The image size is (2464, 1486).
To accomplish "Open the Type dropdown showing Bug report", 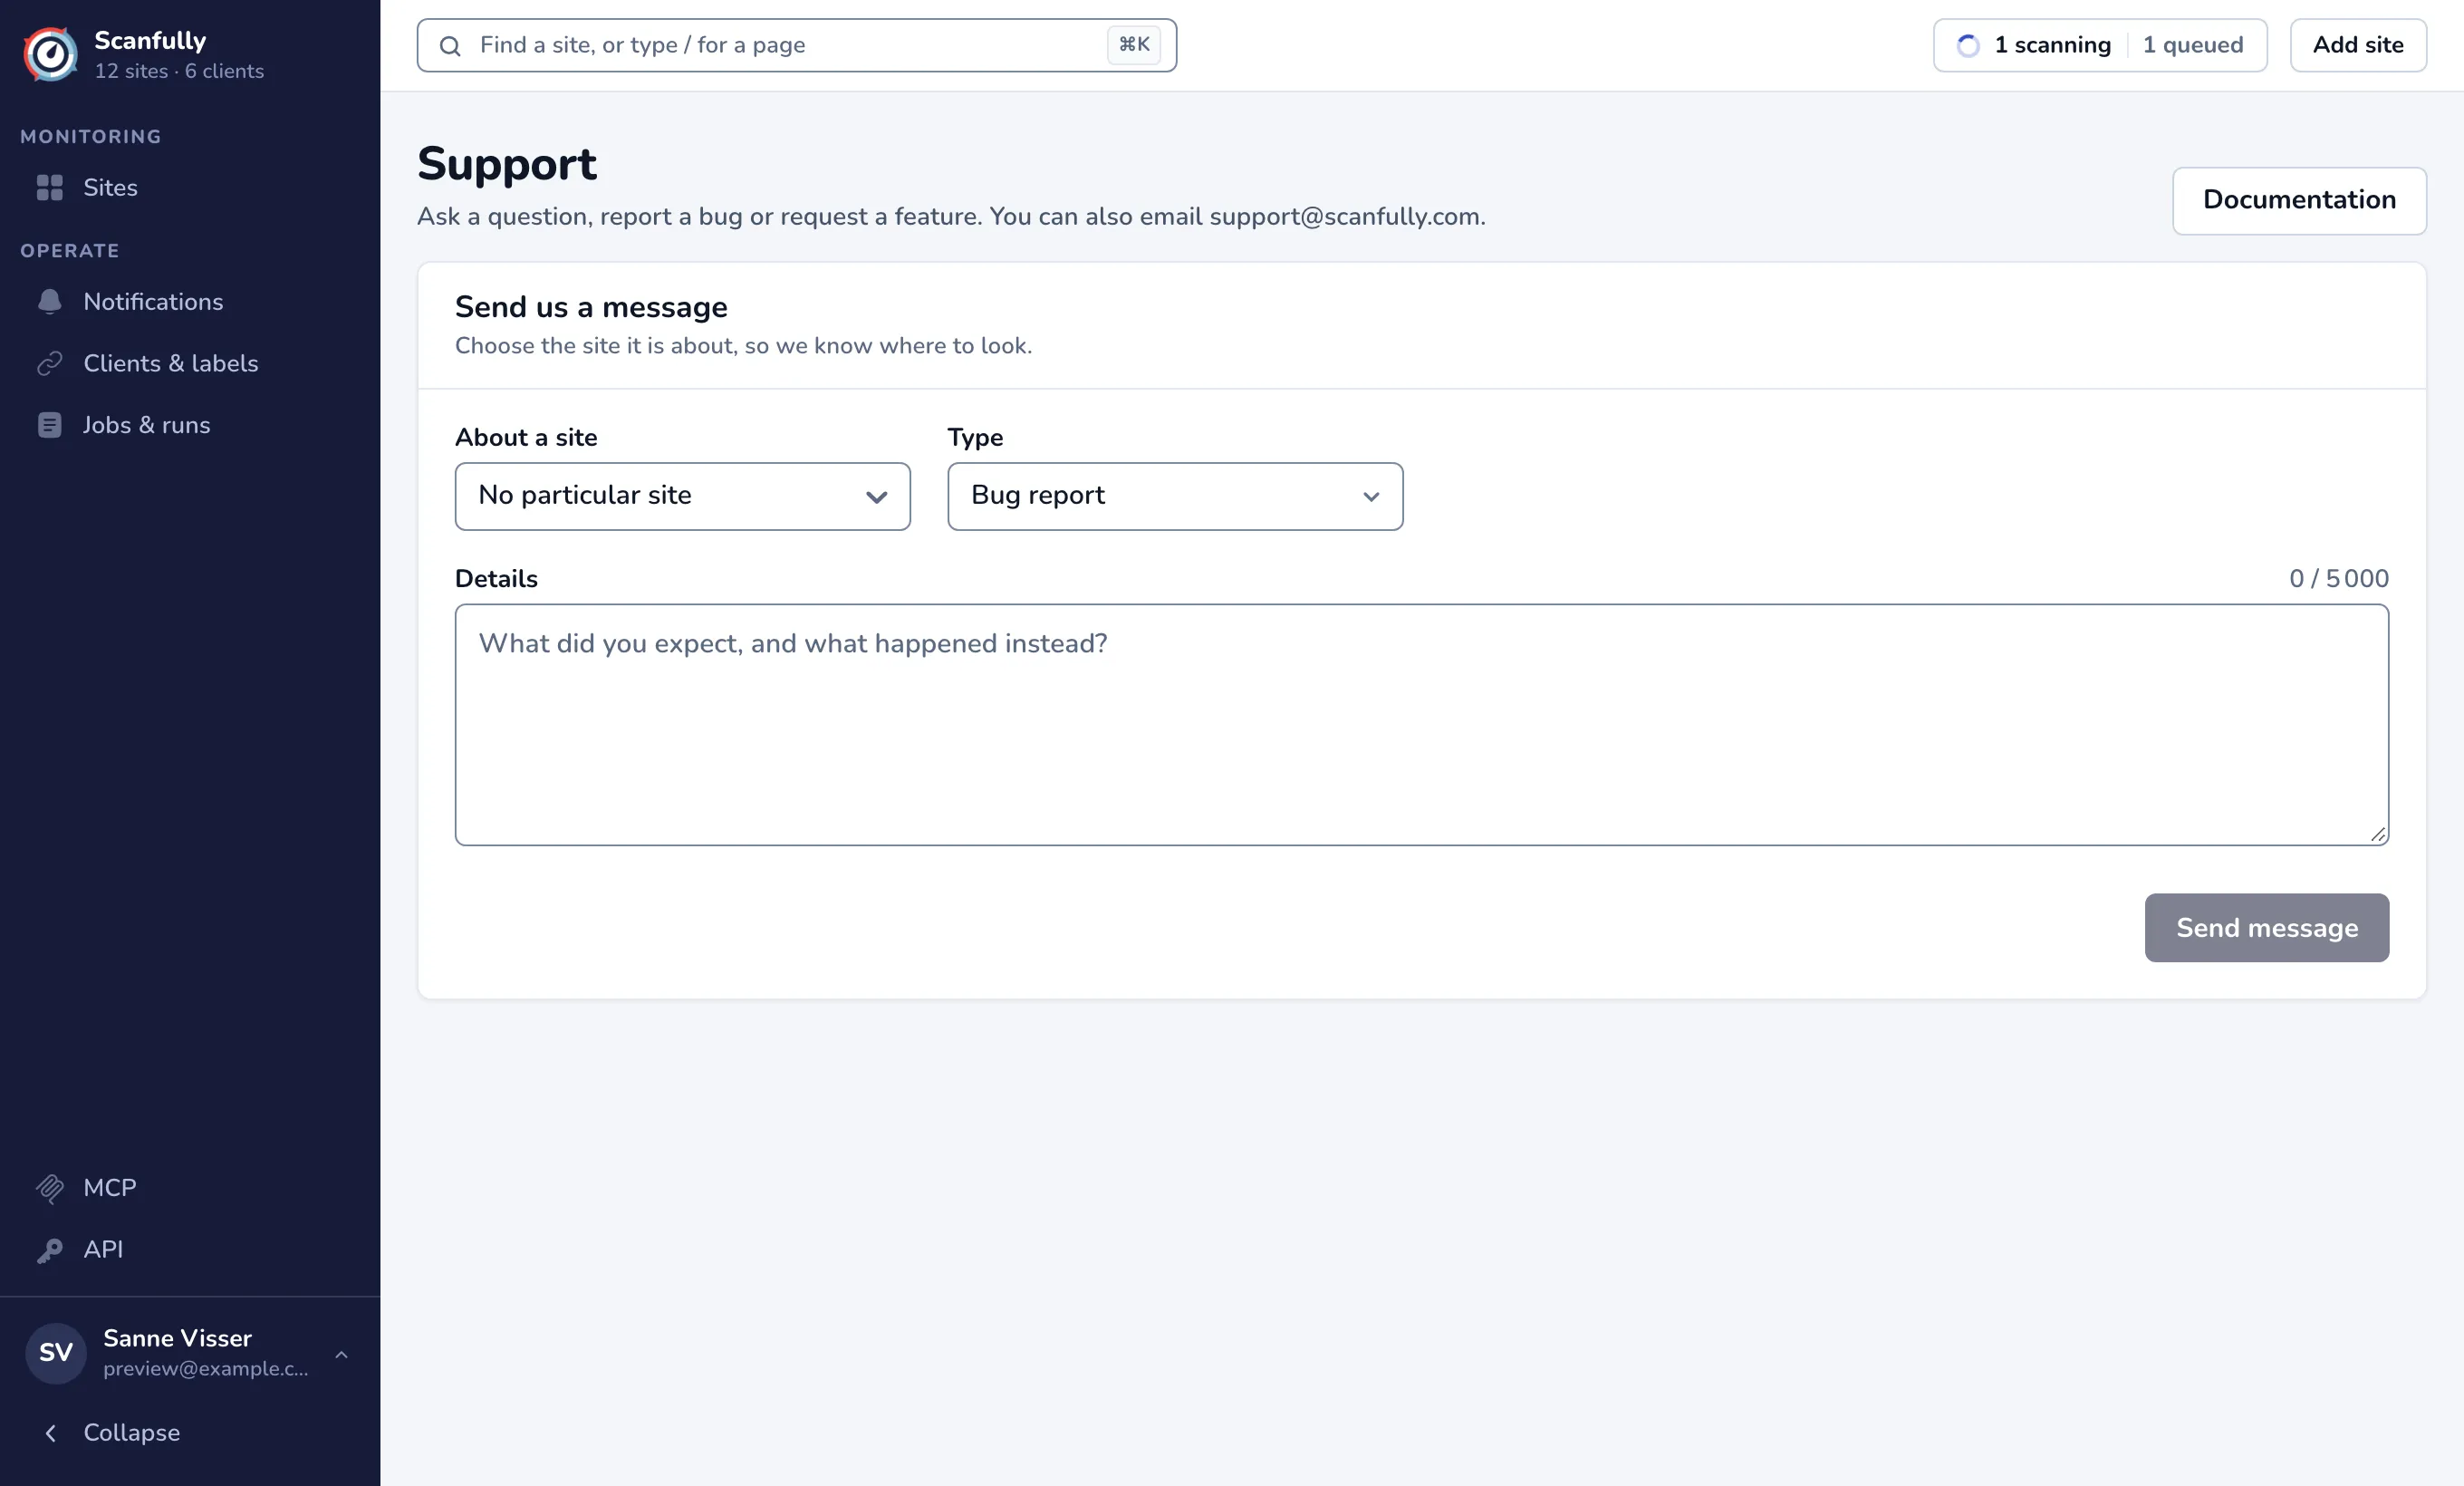I will click(1174, 496).
